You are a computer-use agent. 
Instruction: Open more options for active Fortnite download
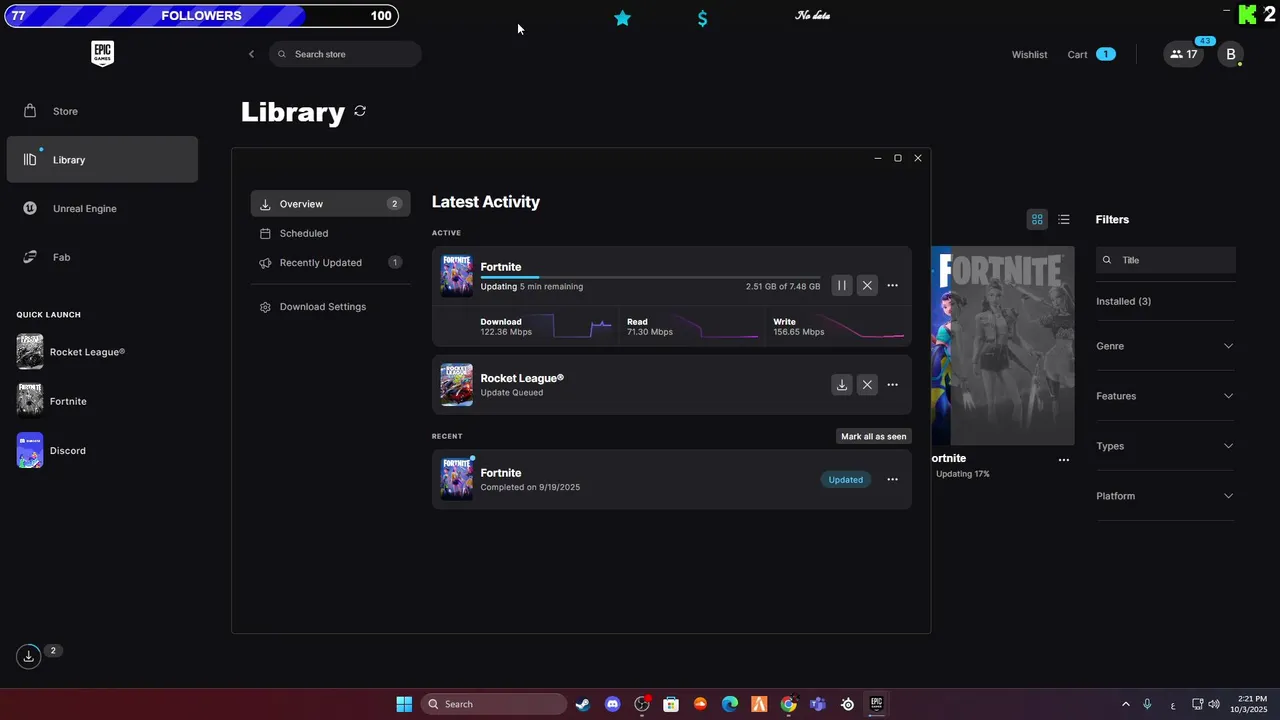pyautogui.click(x=893, y=286)
